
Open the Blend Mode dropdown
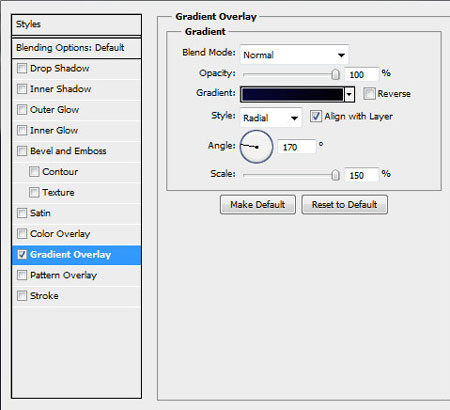point(294,55)
